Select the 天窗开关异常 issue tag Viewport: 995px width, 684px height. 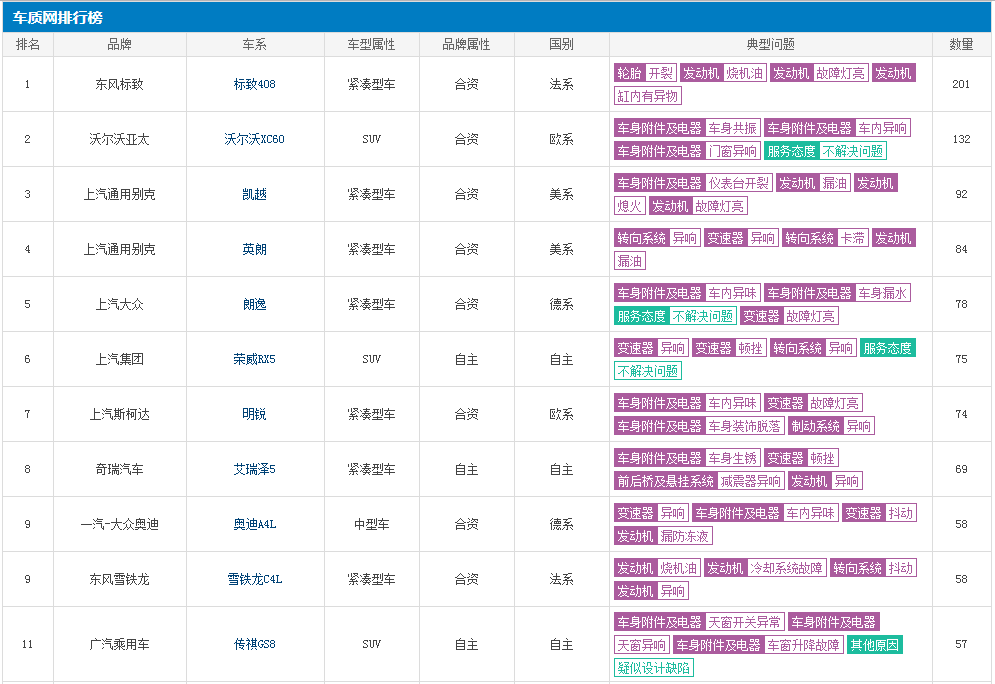coord(744,622)
